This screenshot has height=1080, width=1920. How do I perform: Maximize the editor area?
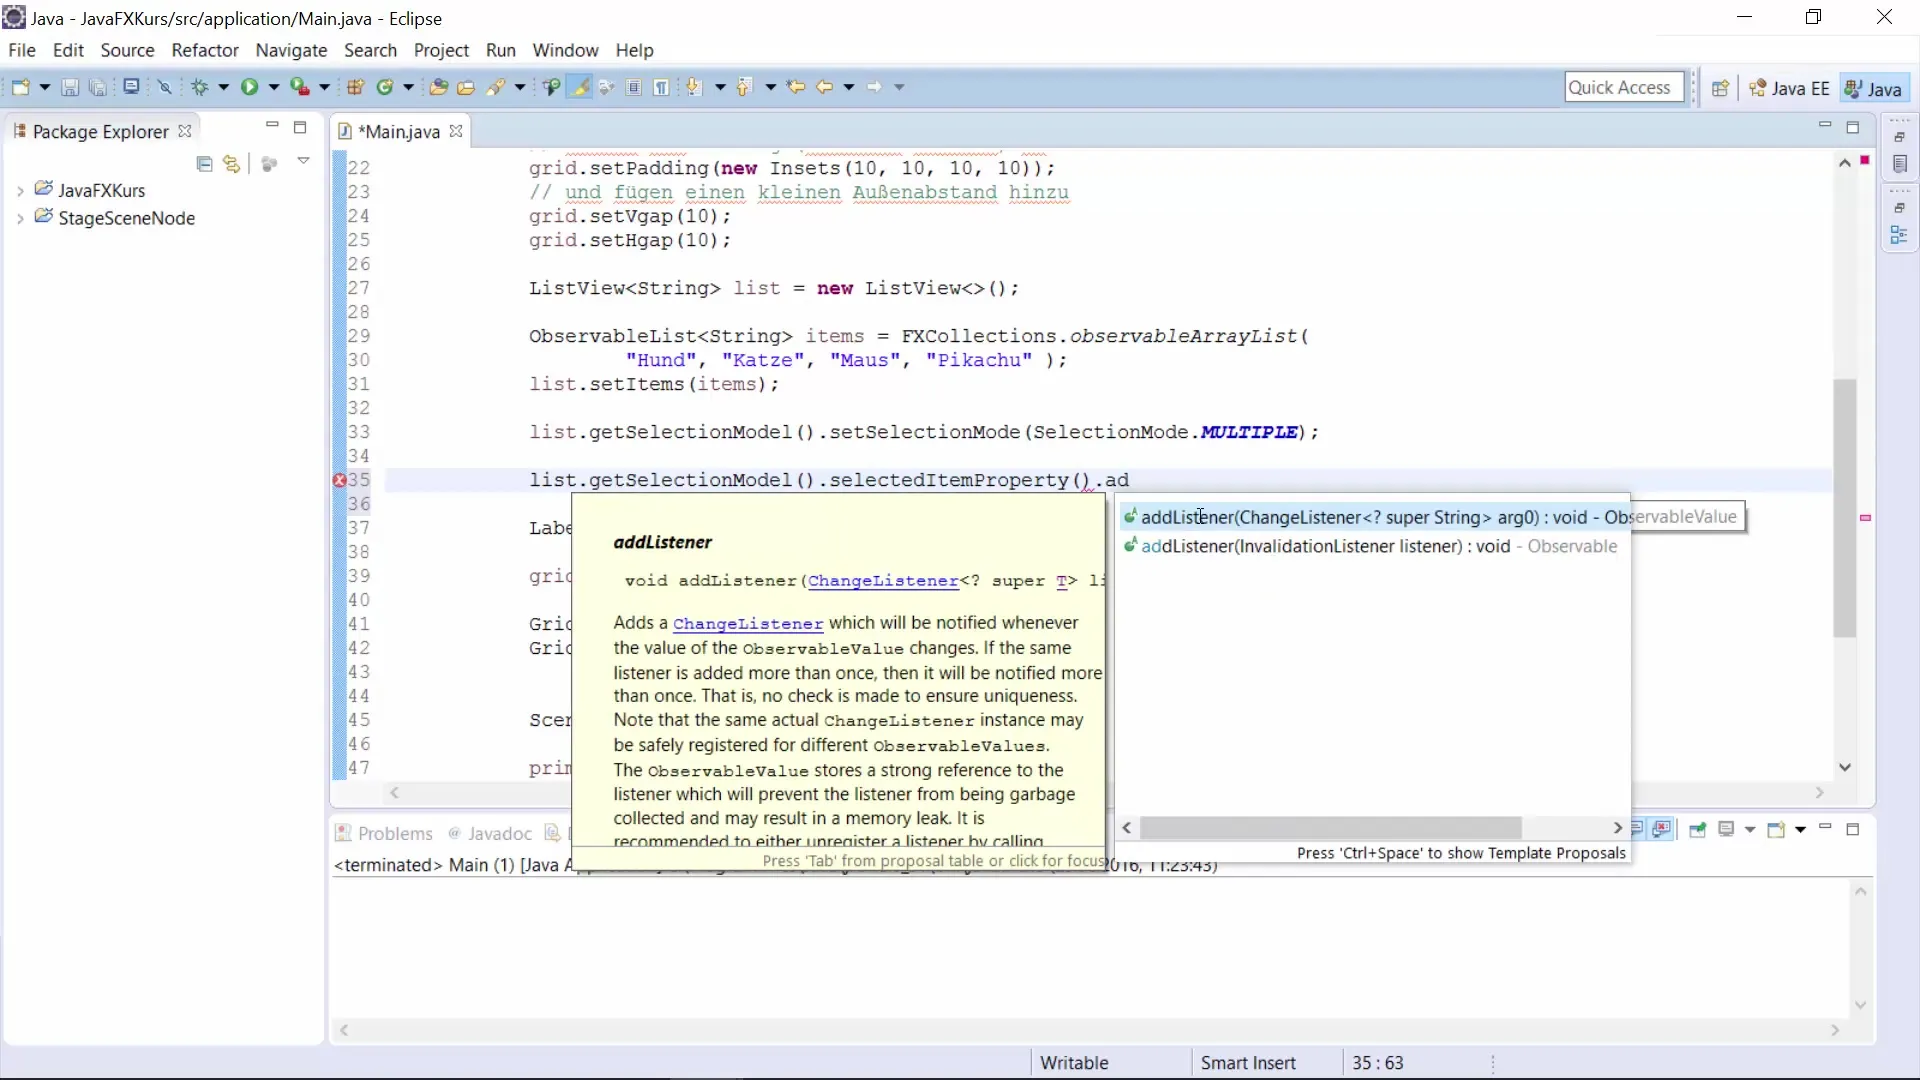[x=1853, y=127]
